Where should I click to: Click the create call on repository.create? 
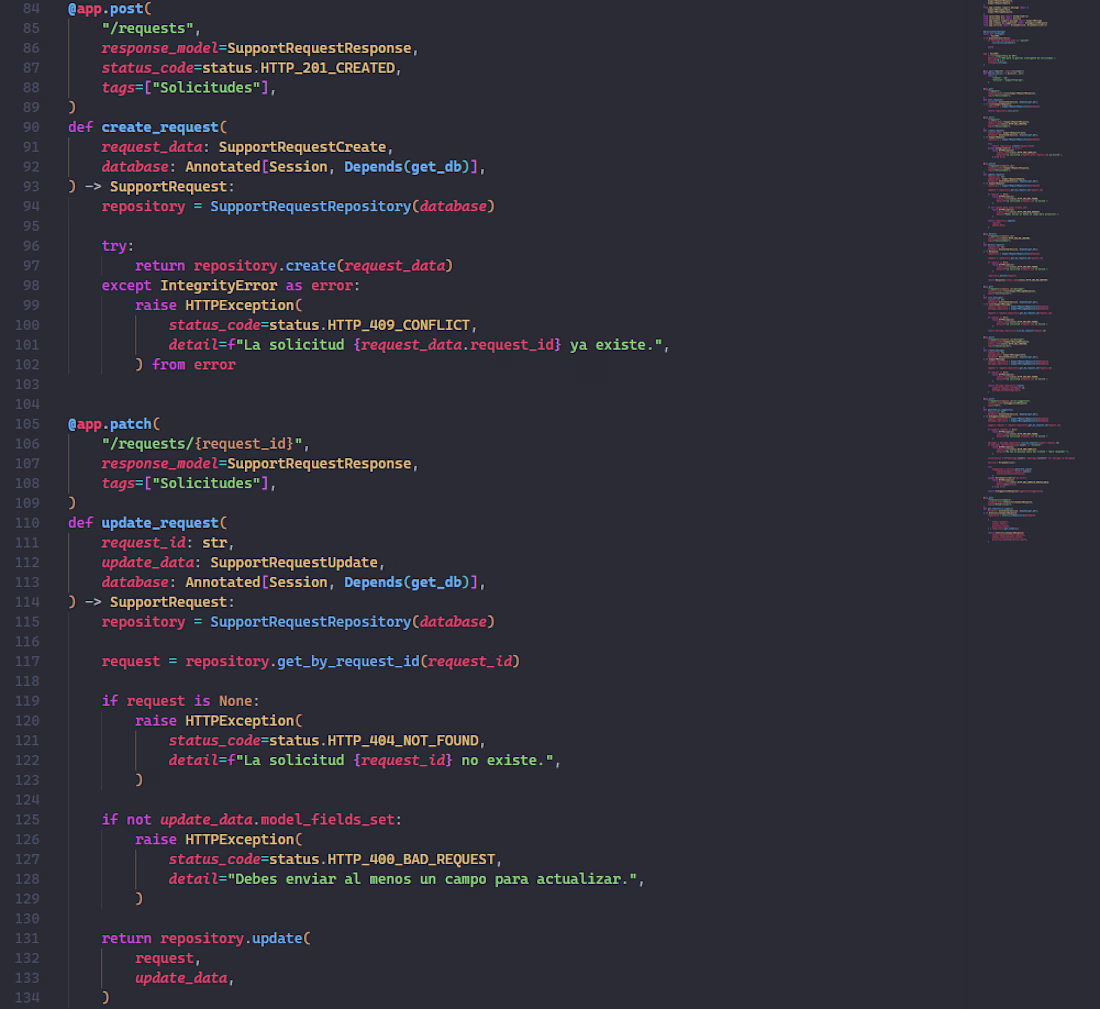click(x=311, y=265)
